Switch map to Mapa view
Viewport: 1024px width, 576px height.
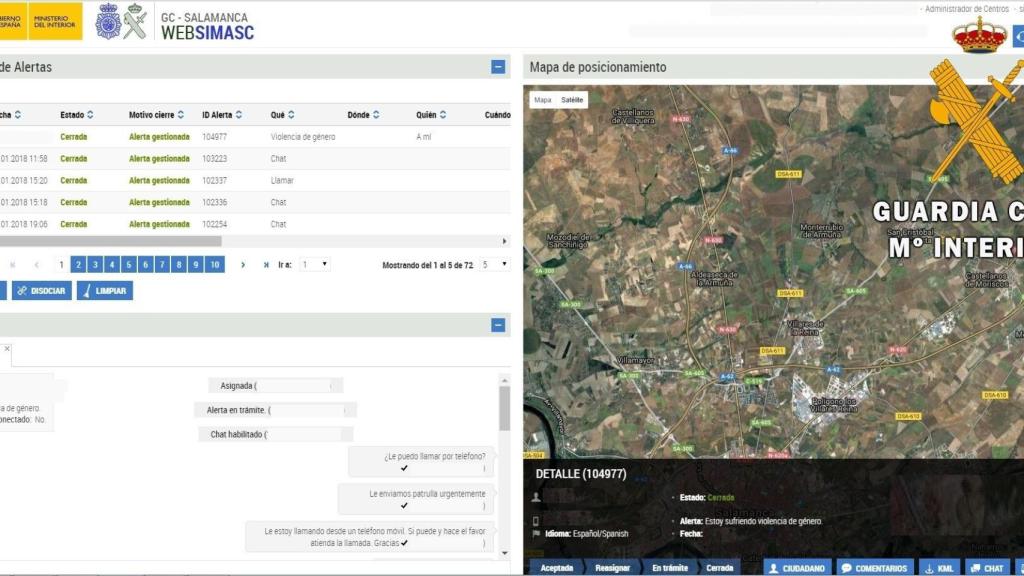pyautogui.click(x=542, y=100)
